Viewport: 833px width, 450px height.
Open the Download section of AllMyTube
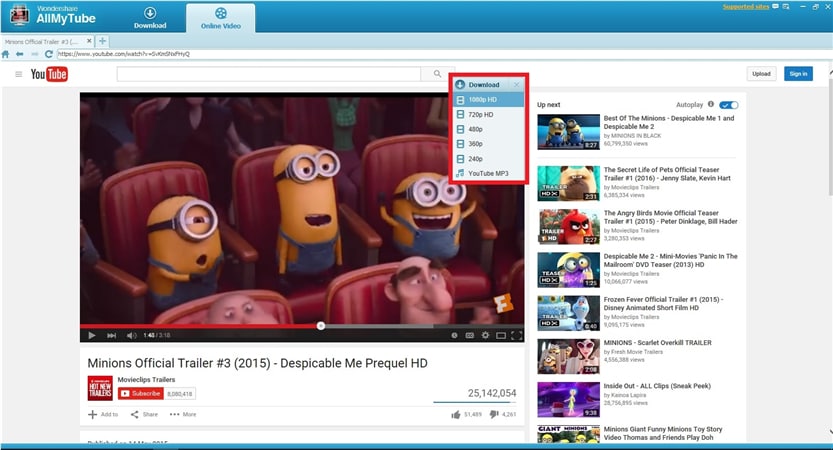150,18
